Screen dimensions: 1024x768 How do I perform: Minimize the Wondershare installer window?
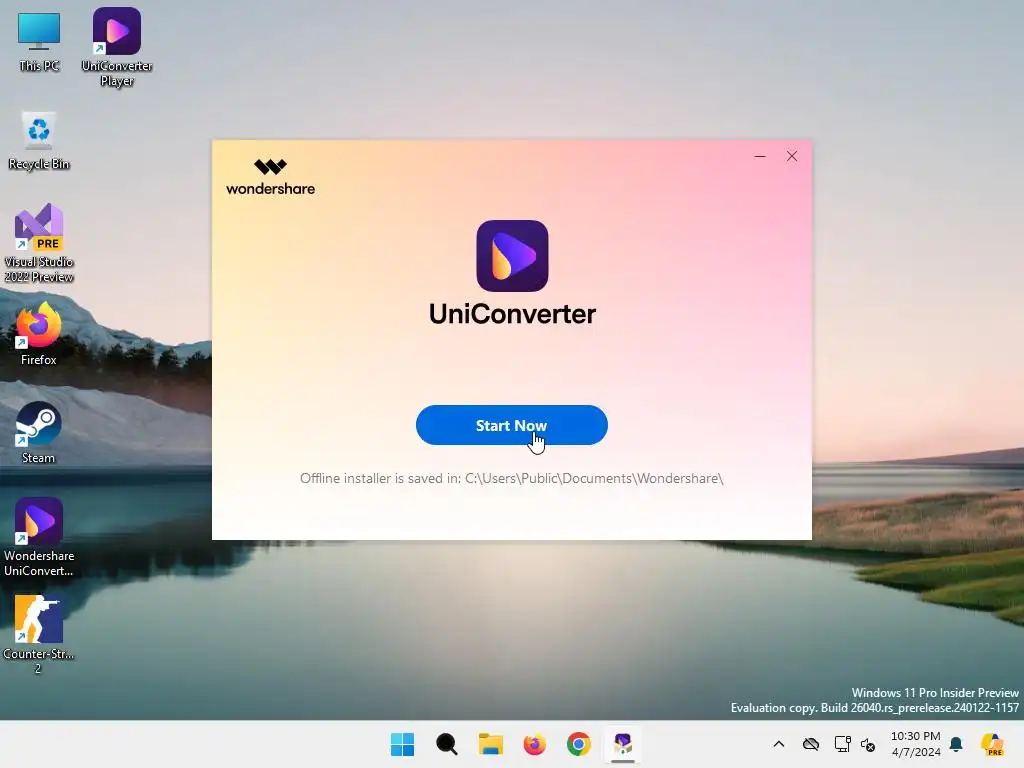(x=760, y=156)
